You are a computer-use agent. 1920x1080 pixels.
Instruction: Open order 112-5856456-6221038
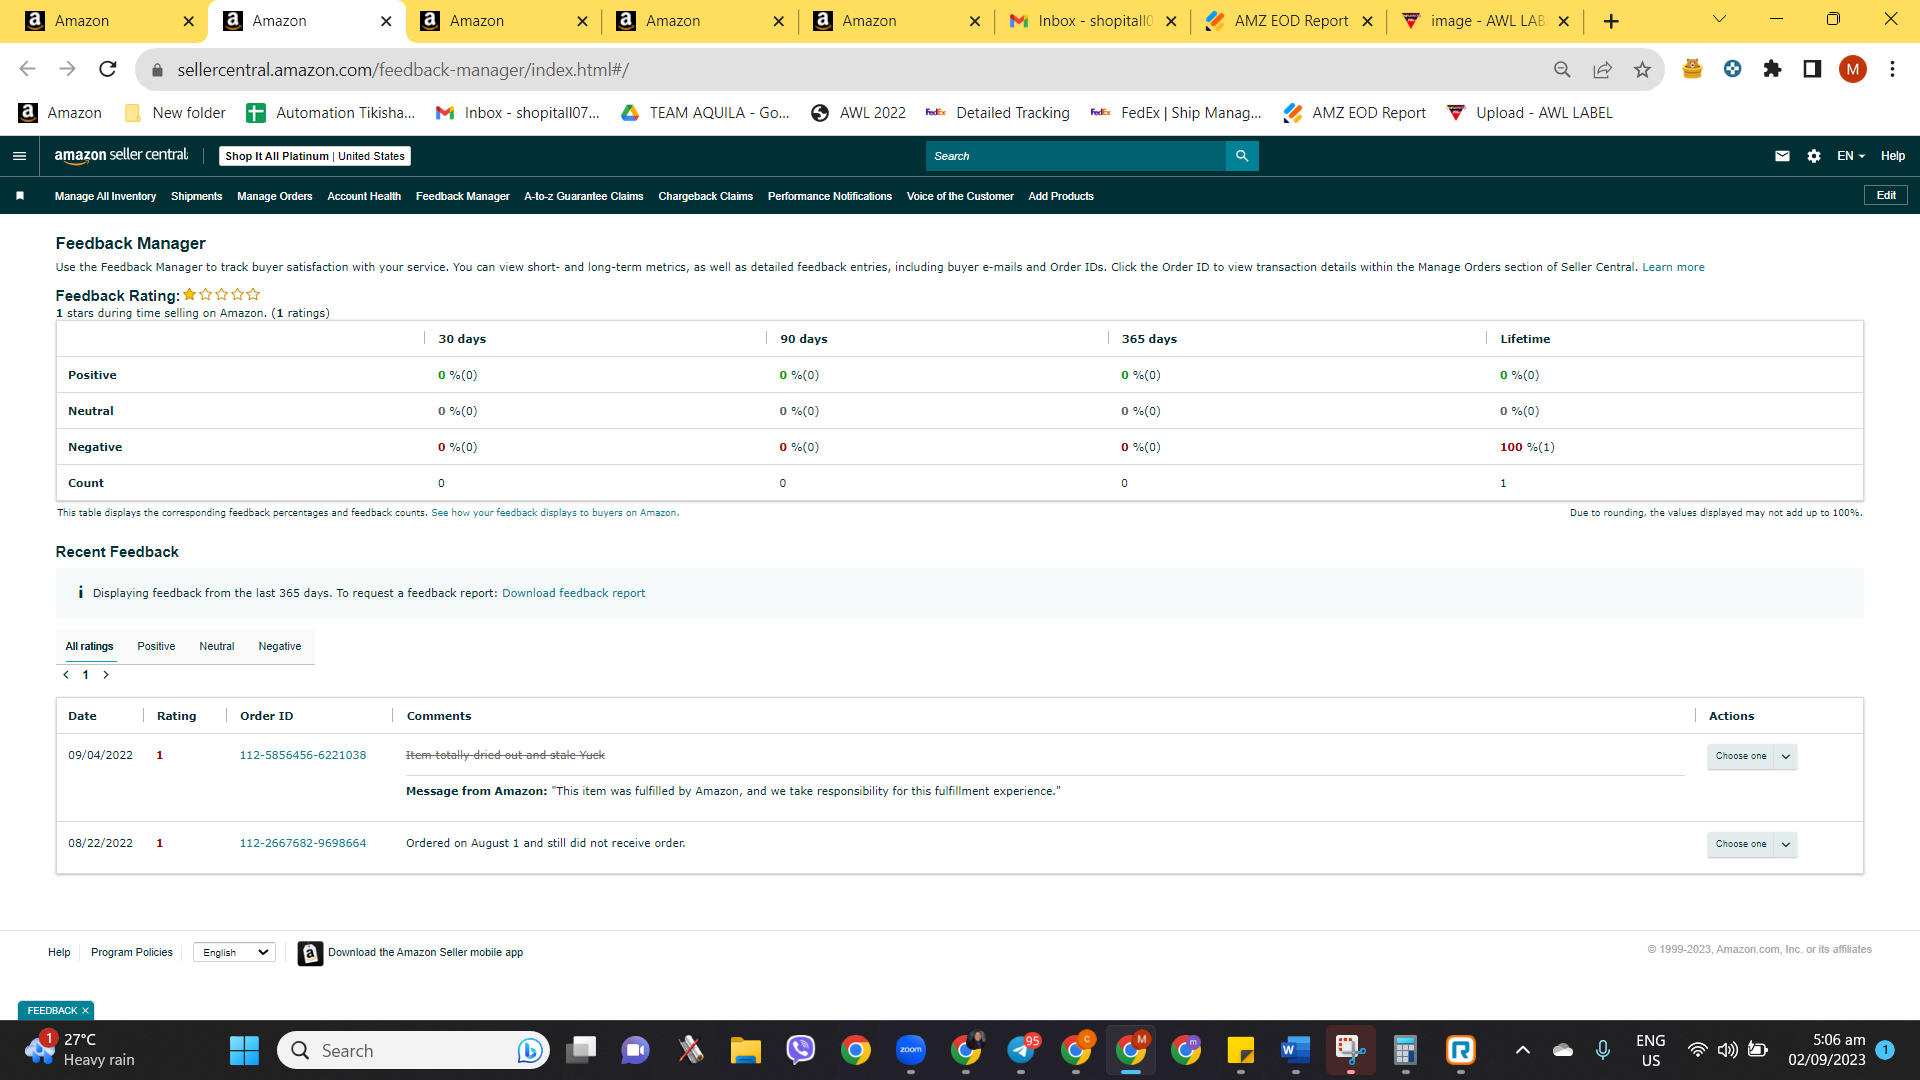[x=303, y=755]
